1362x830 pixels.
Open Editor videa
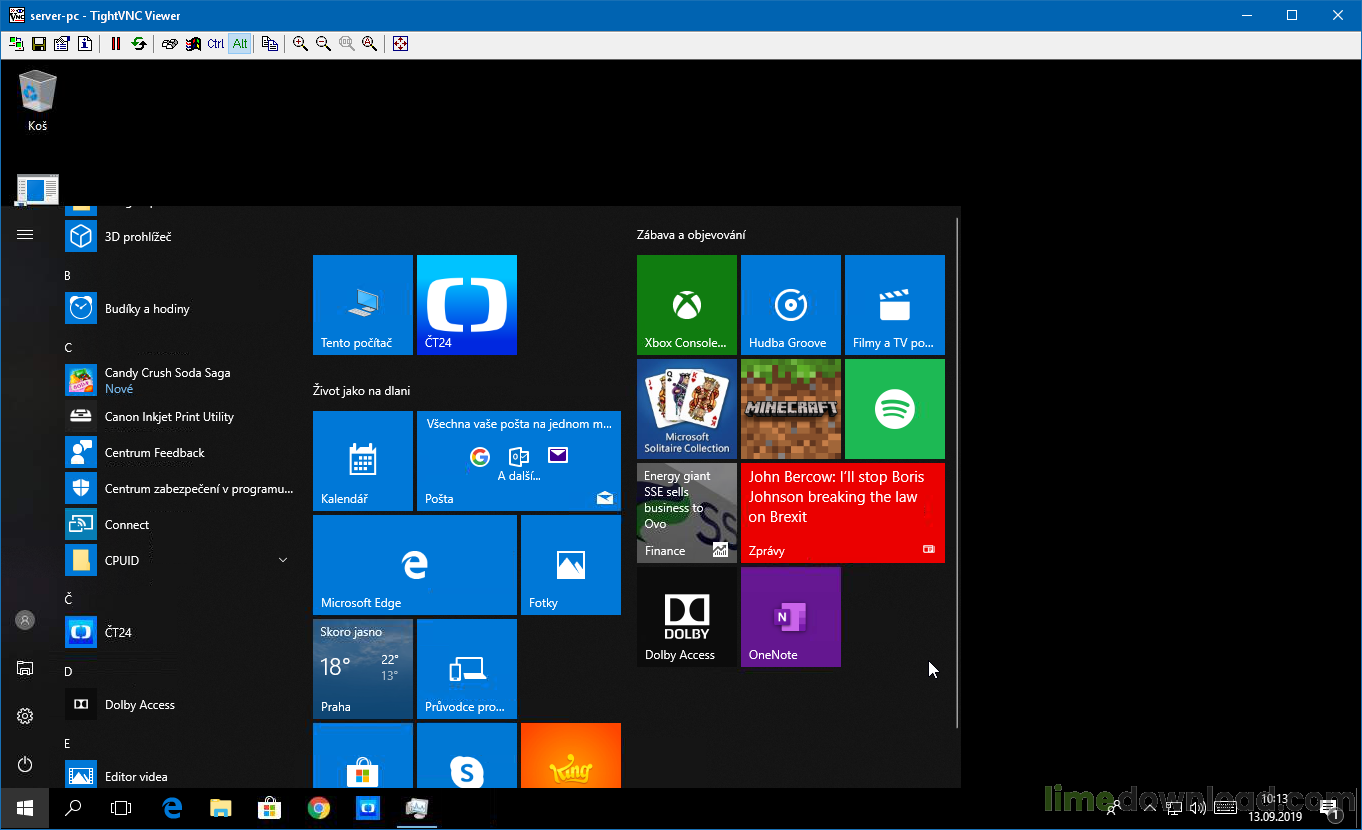tap(180, 777)
